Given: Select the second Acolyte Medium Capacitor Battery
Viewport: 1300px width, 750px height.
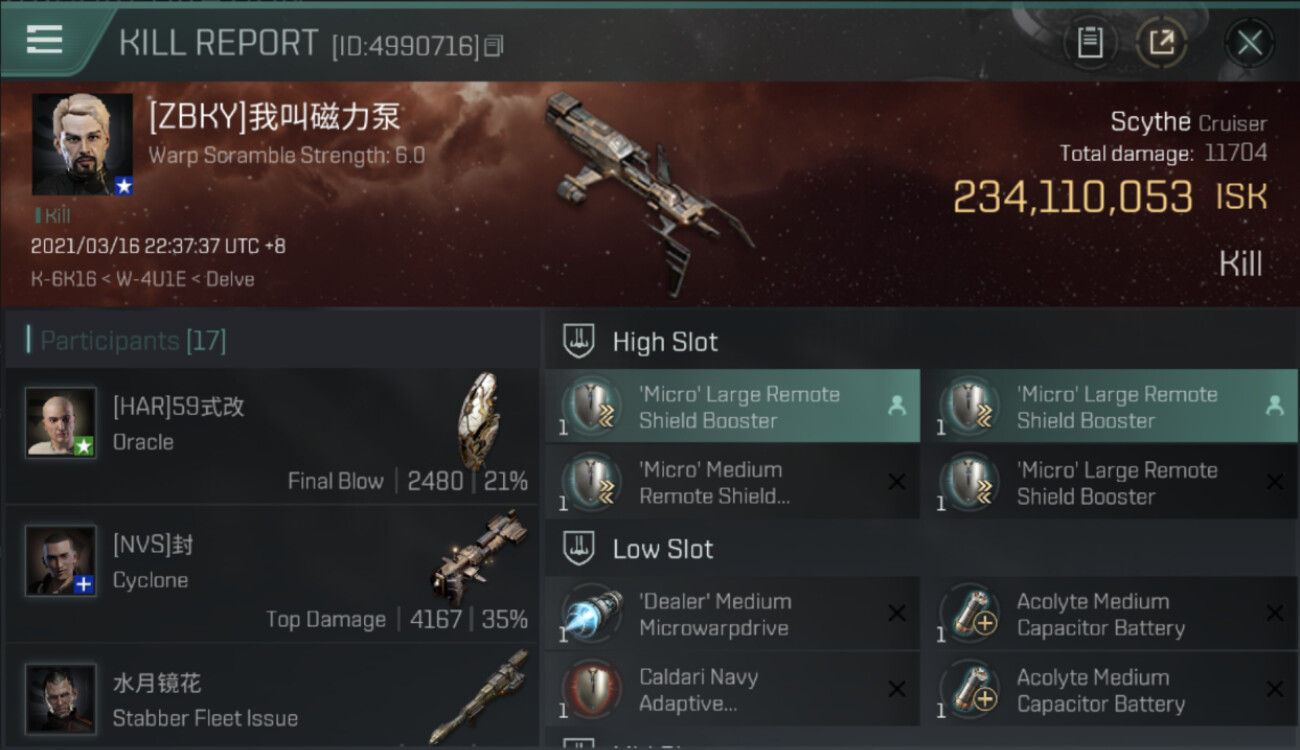Looking at the screenshot, I should [x=1110, y=689].
